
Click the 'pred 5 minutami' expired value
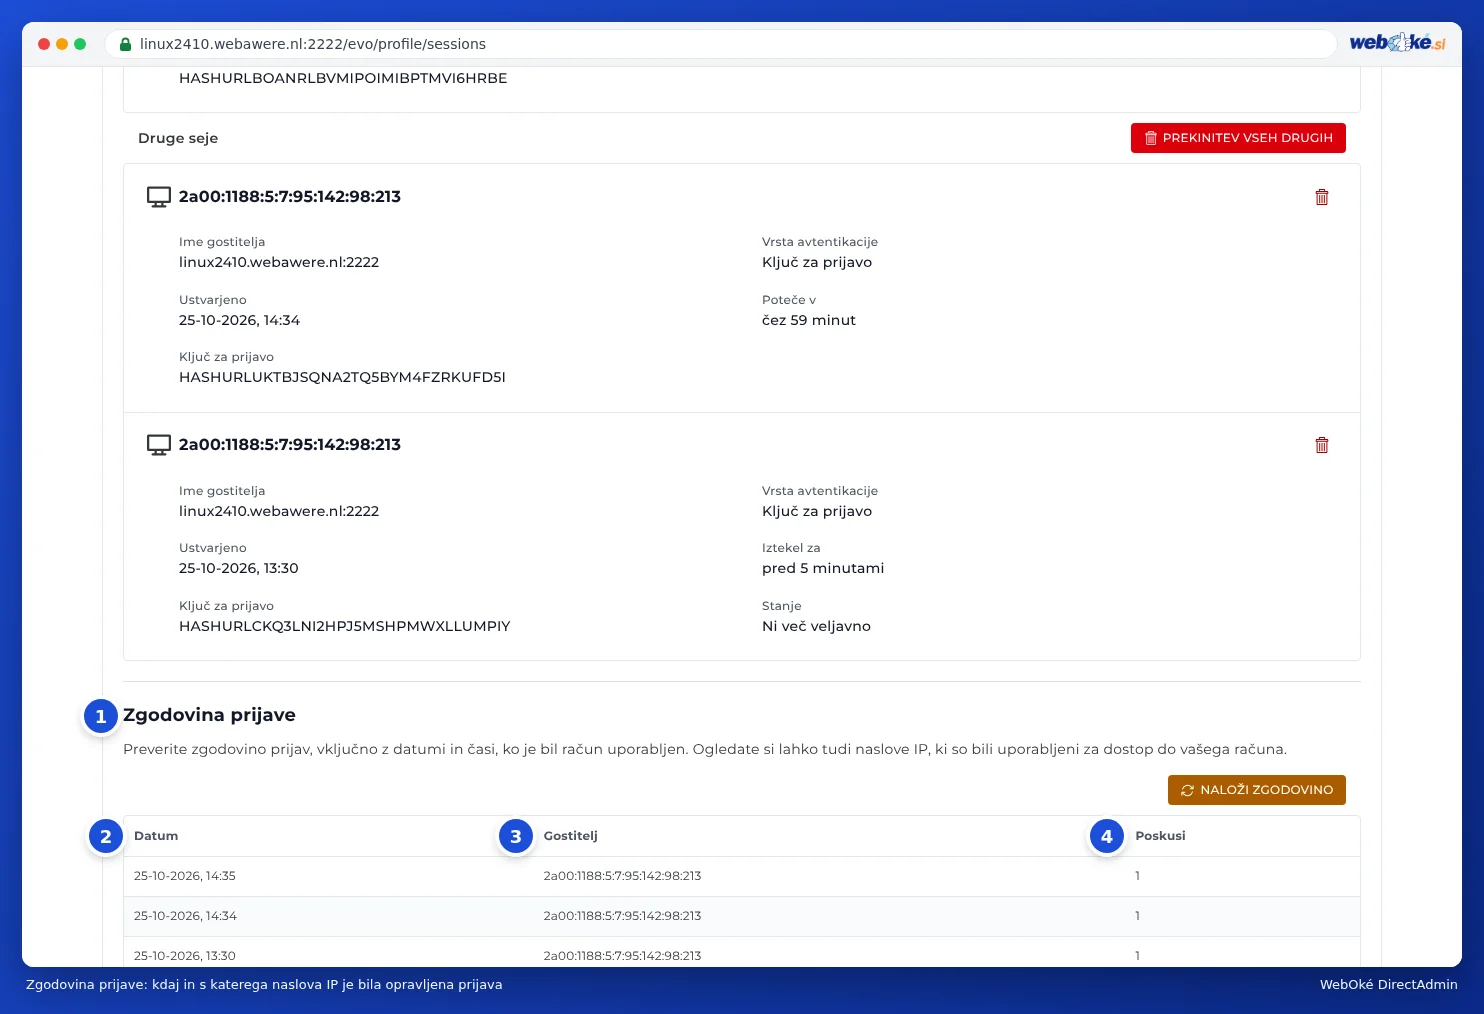pyautogui.click(x=823, y=568)
